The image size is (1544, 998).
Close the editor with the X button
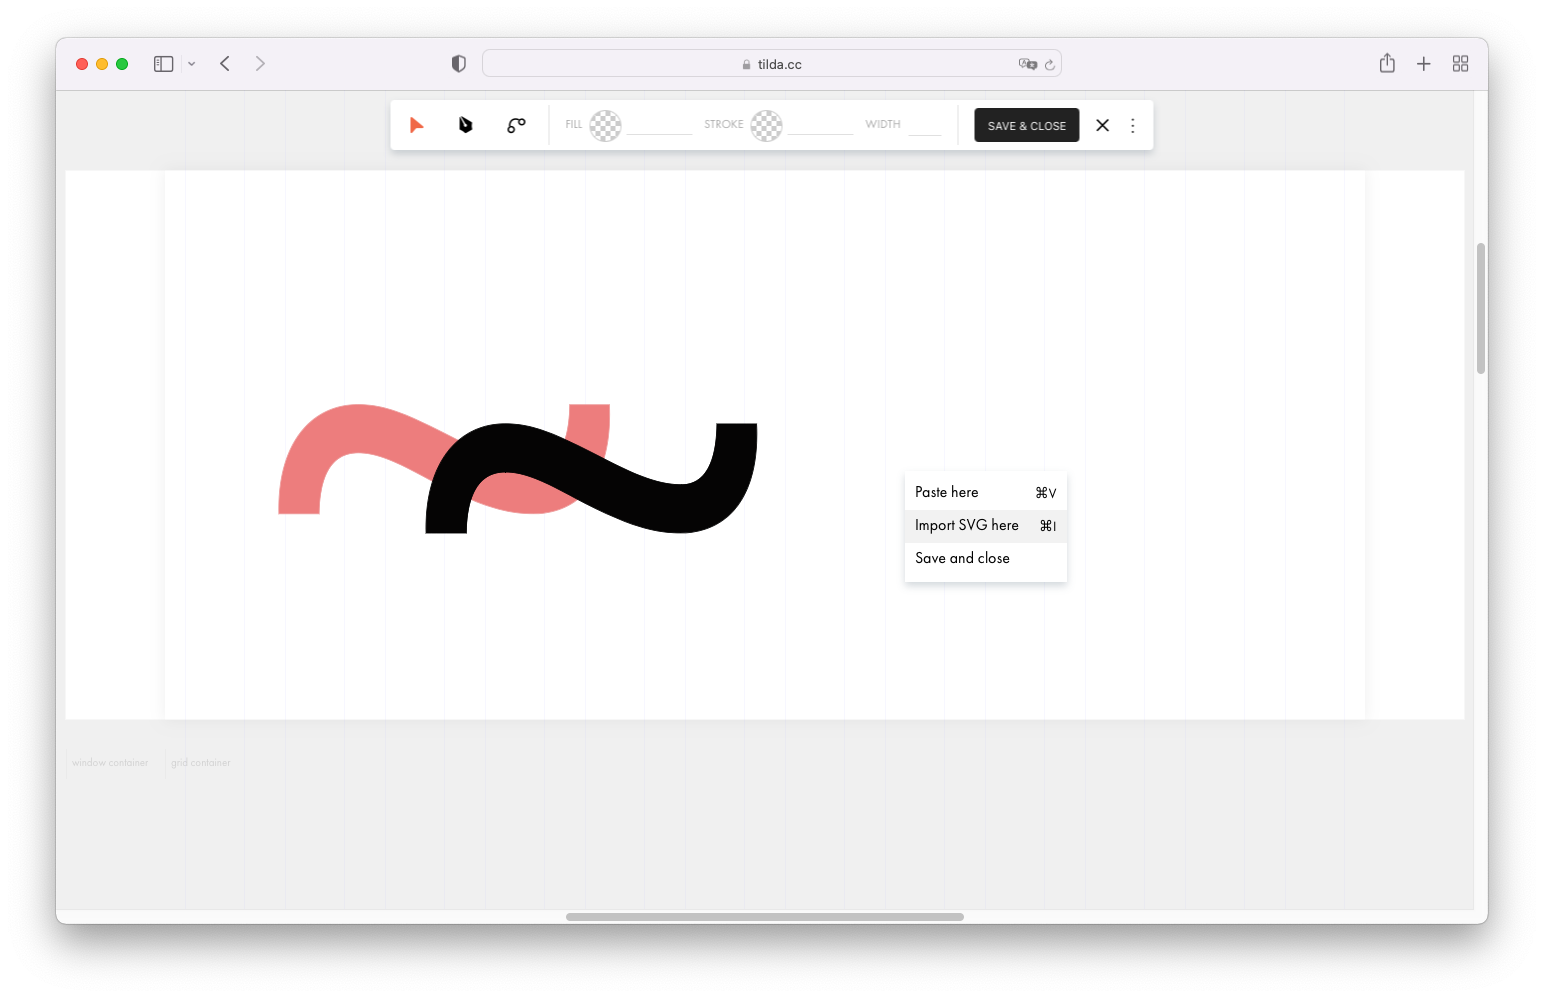click(x=1102, y=125)
